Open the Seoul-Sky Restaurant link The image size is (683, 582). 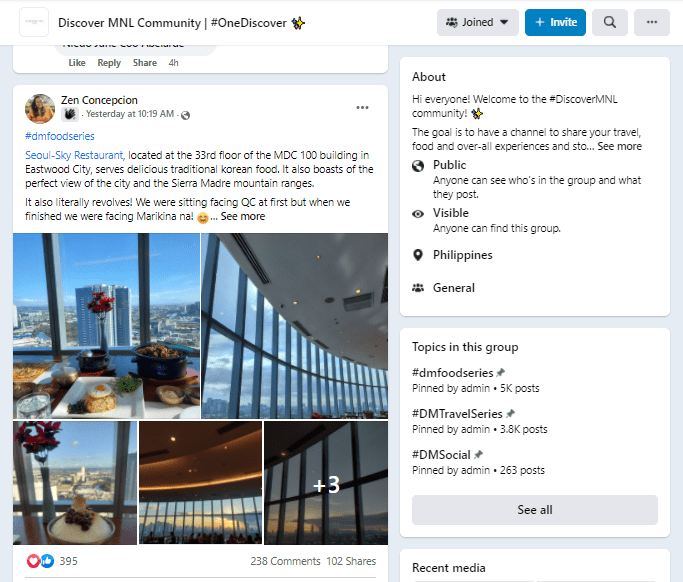[x=74, y=156]
